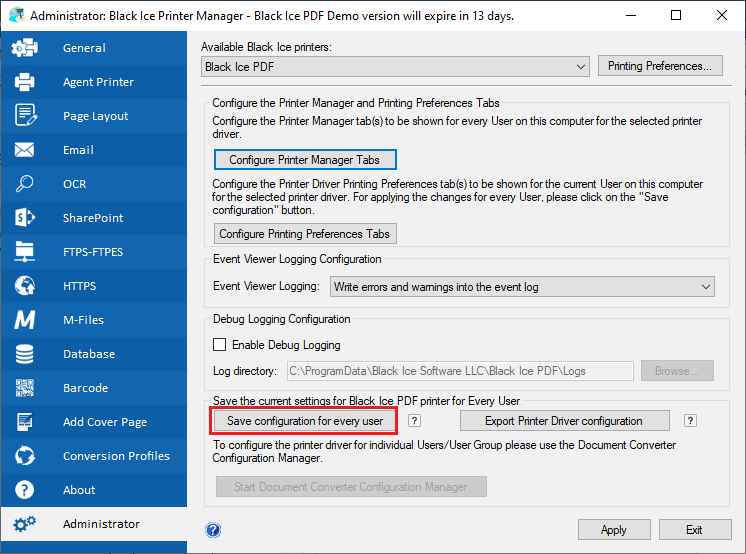
Task: Click the M-Files icon
Action: tap(25, 320)
